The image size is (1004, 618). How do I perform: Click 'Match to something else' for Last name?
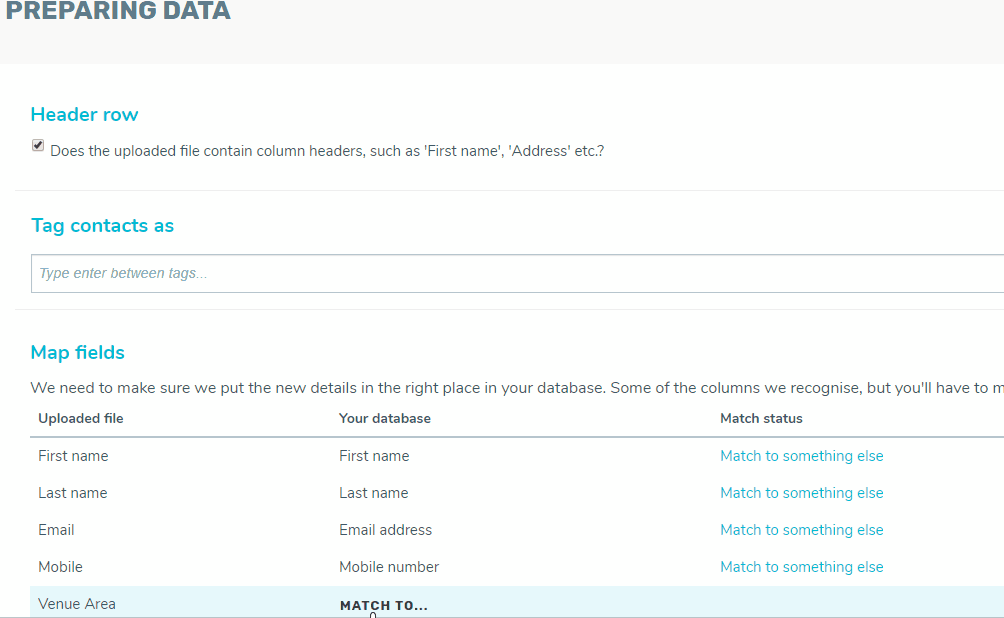(802, 493)
